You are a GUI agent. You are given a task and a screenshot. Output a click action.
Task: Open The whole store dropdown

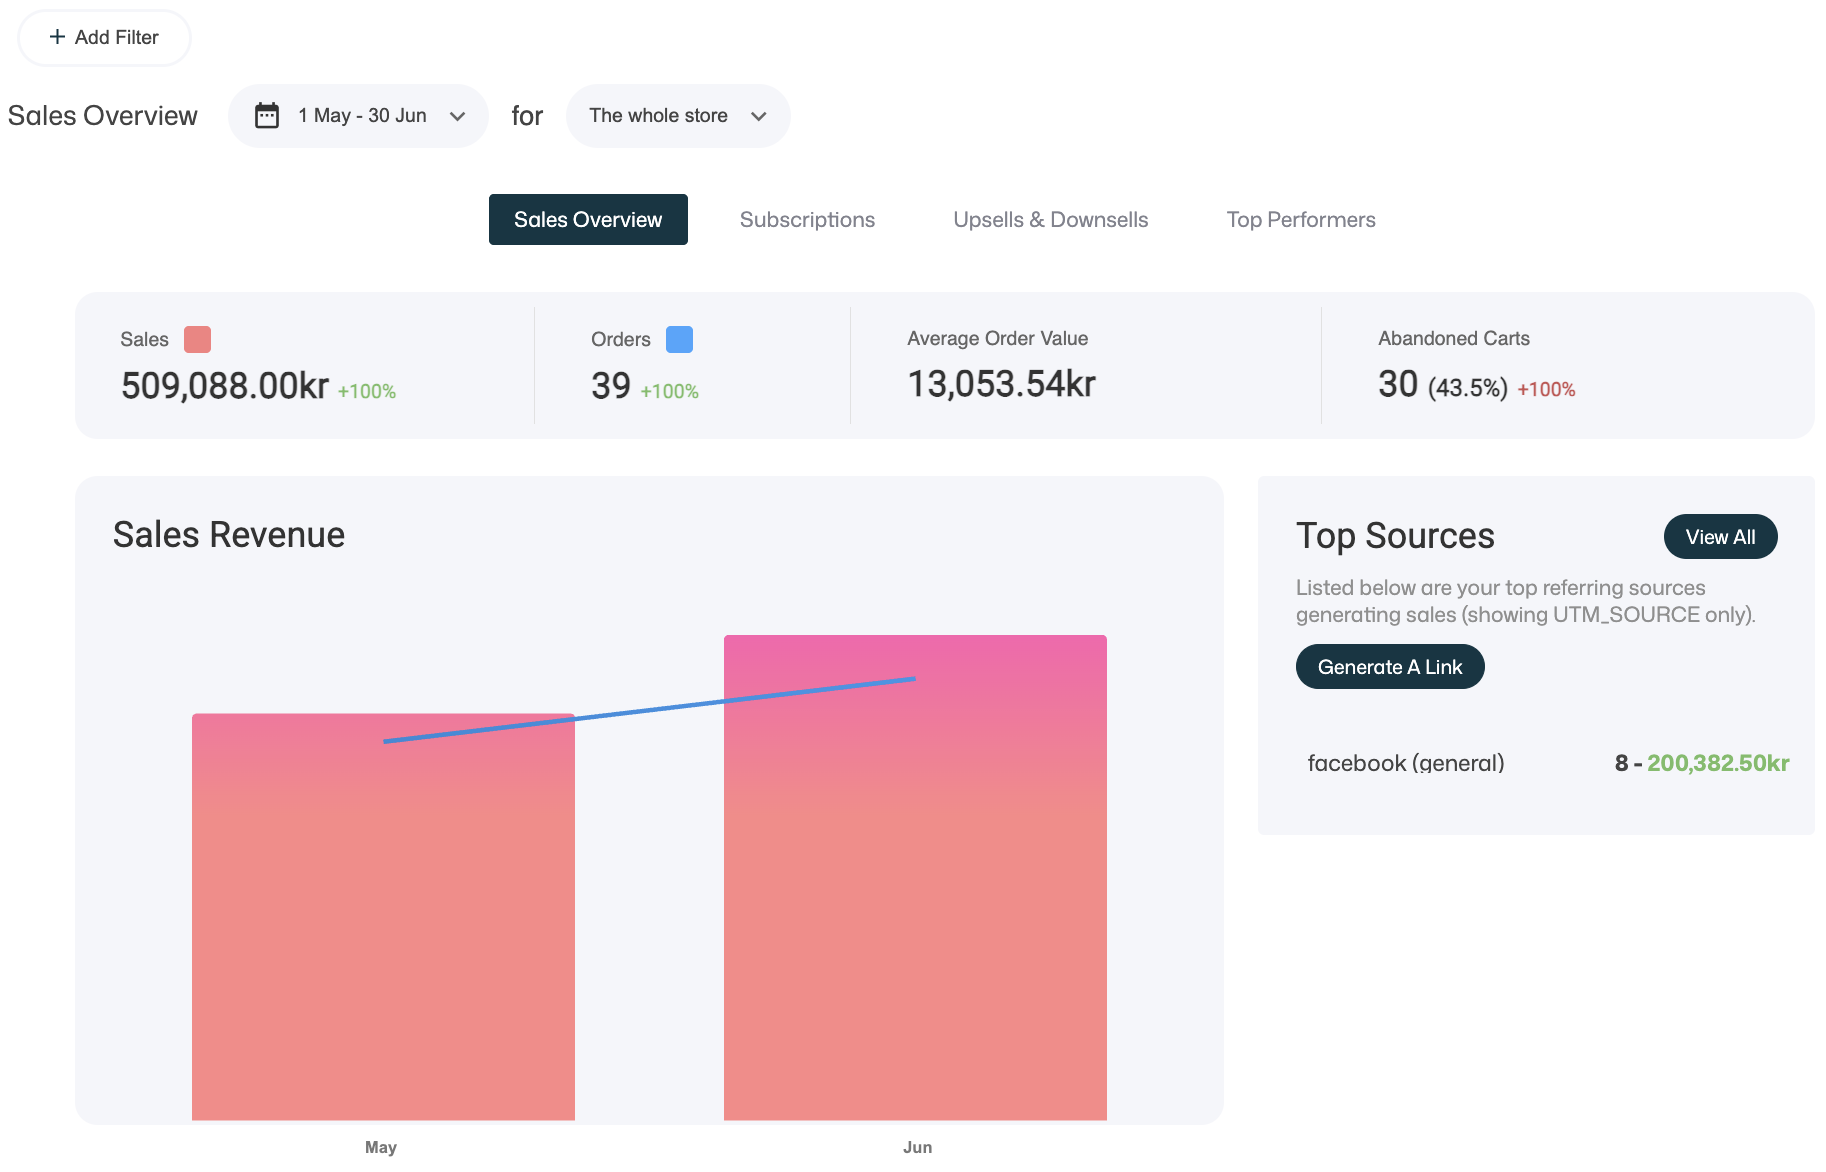pyautogui.click(x=658, y=116)
